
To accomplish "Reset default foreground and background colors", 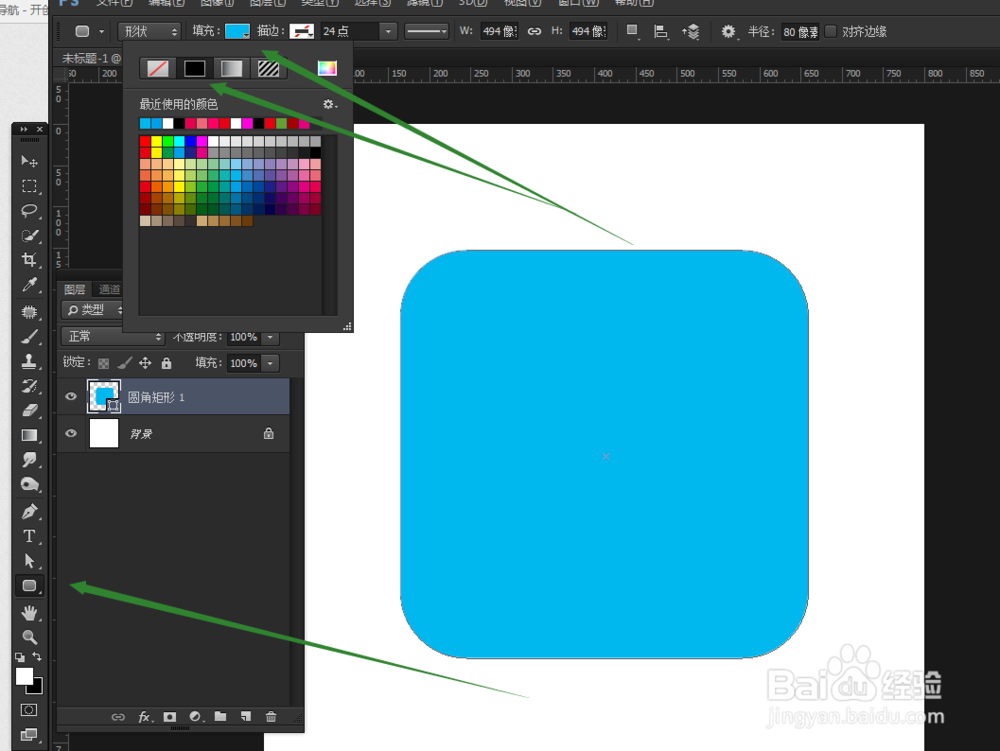I will click(20, 657).
